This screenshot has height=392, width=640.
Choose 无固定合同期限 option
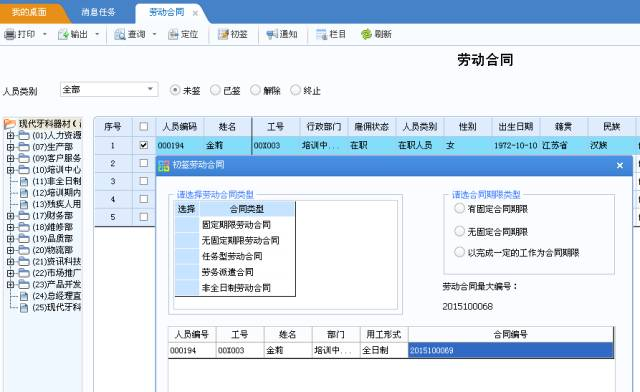click(460, 231)
